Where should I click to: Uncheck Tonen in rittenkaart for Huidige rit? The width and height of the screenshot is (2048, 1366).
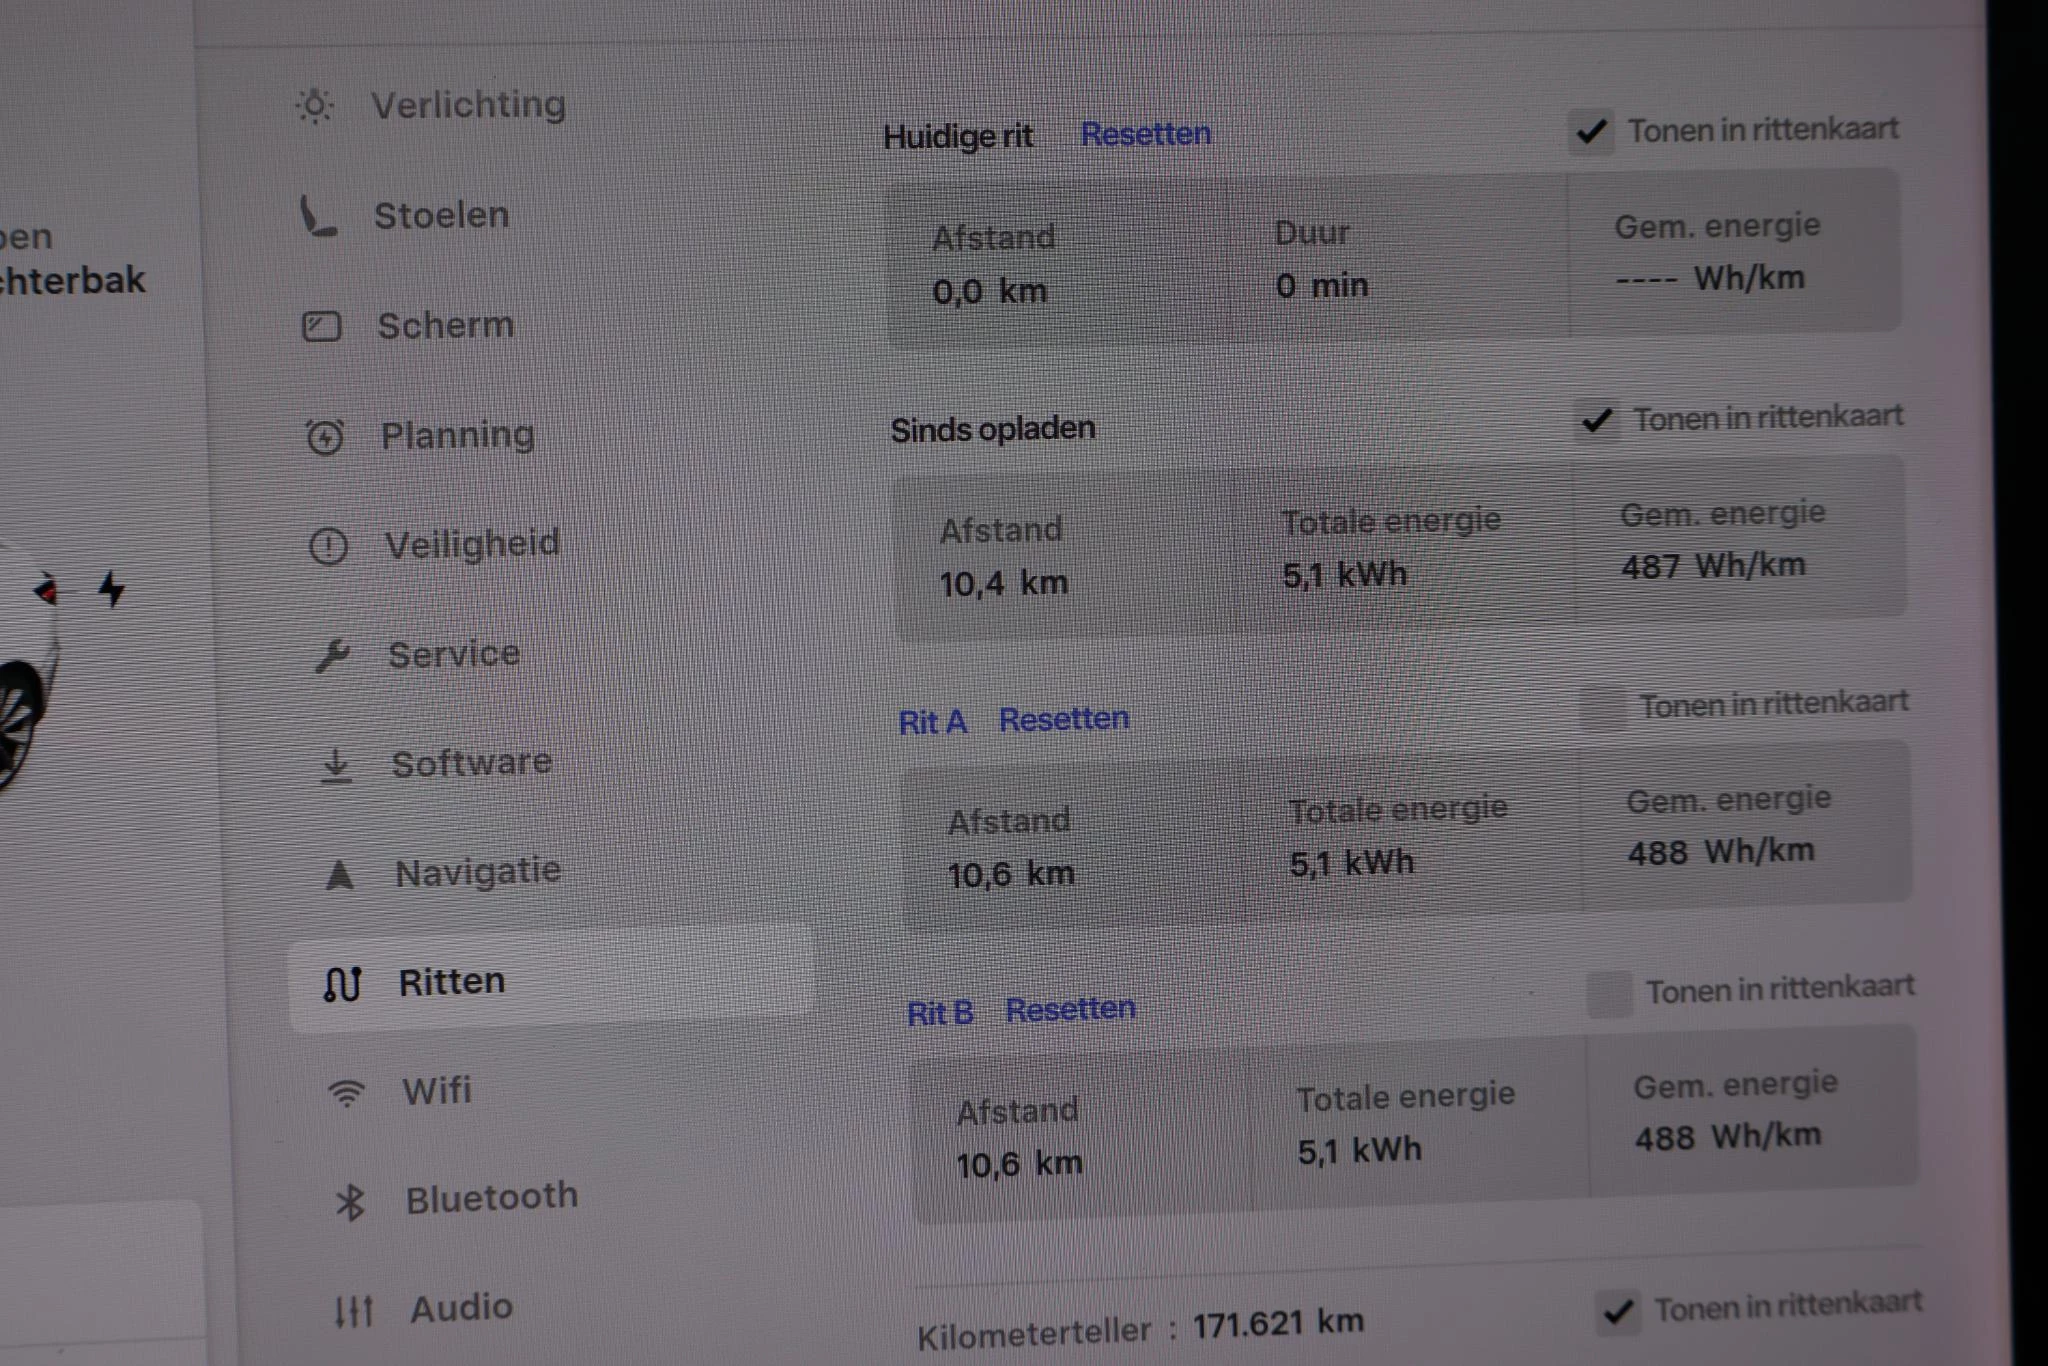[x=1591, y=132]
